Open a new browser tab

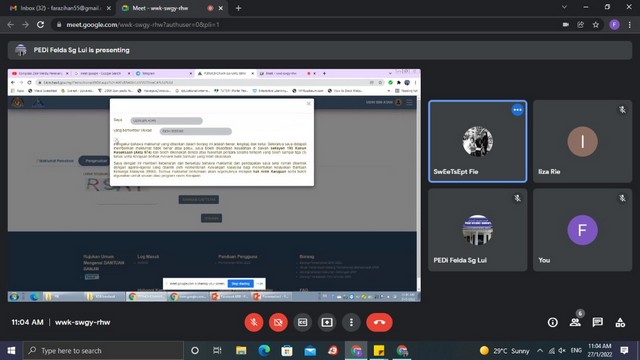[238, 8]
